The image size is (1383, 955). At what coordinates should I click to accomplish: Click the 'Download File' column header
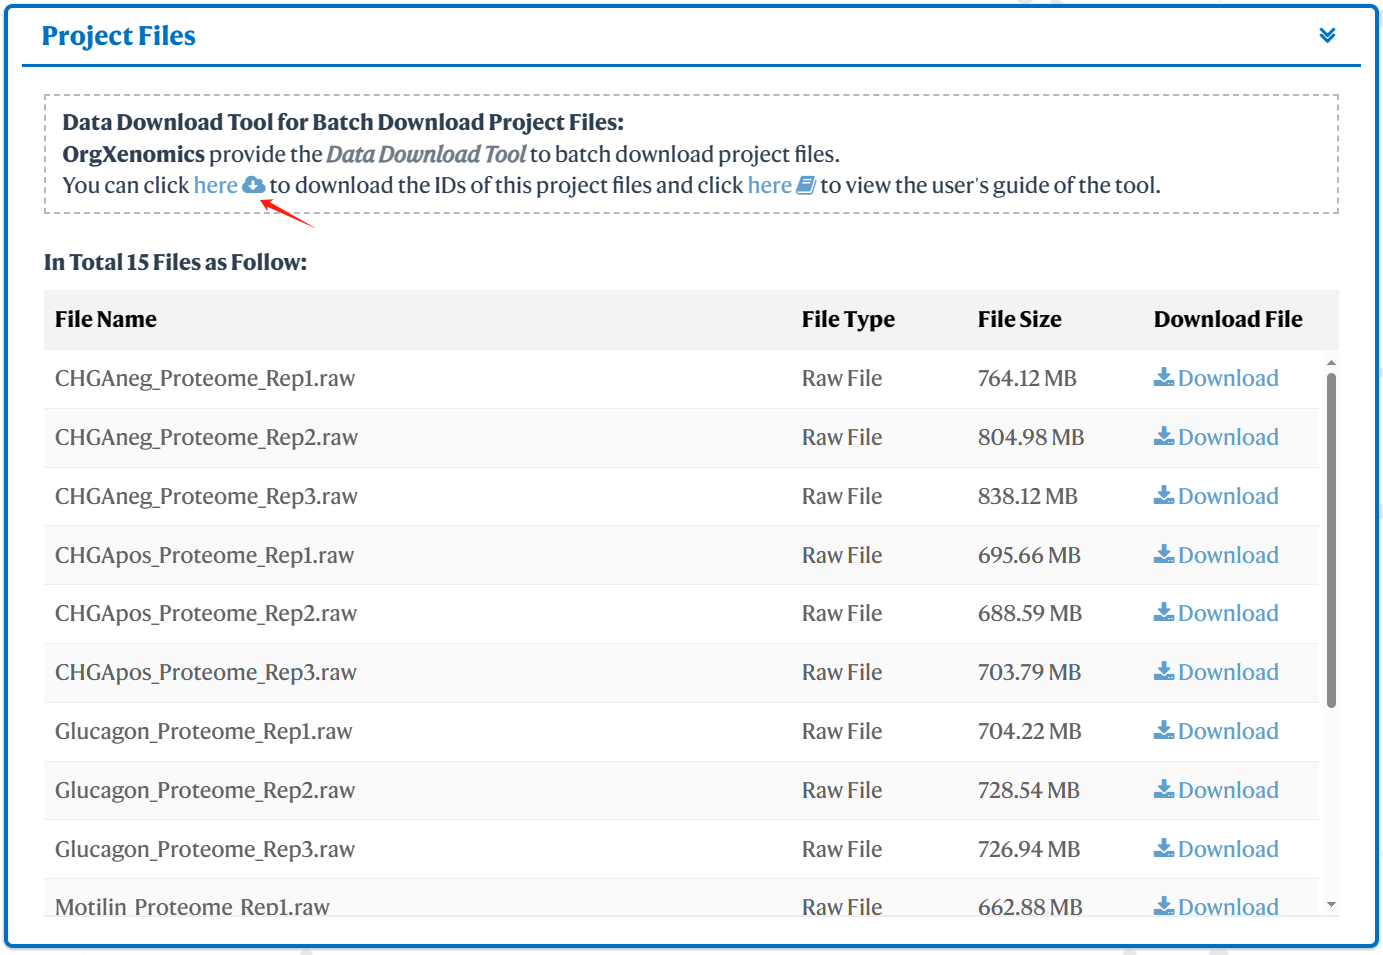1228,319
